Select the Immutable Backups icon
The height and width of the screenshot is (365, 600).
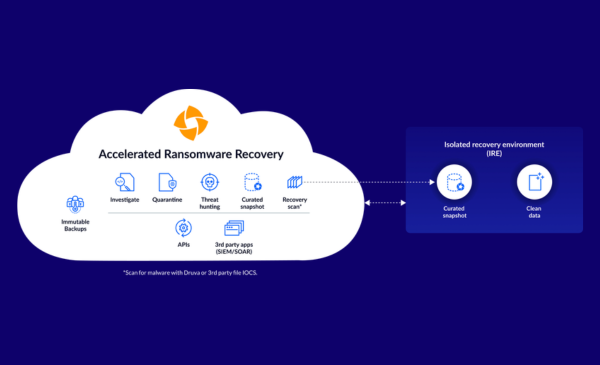click(75, 205)
